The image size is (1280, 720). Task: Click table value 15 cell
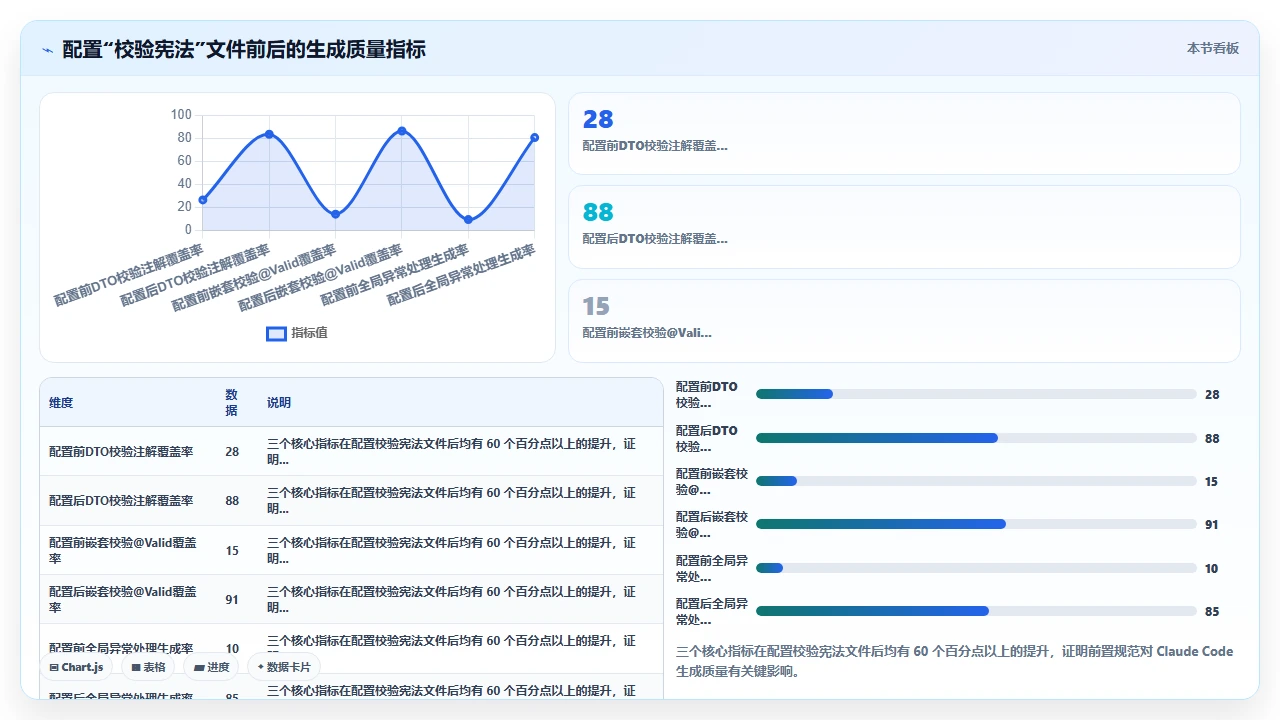[x=232, y=550]
